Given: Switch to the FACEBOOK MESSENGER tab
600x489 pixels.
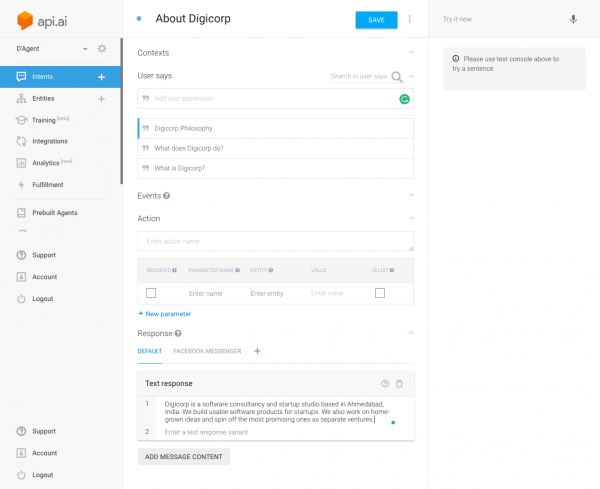Looking at the screenshot, I should click(207, 351).
